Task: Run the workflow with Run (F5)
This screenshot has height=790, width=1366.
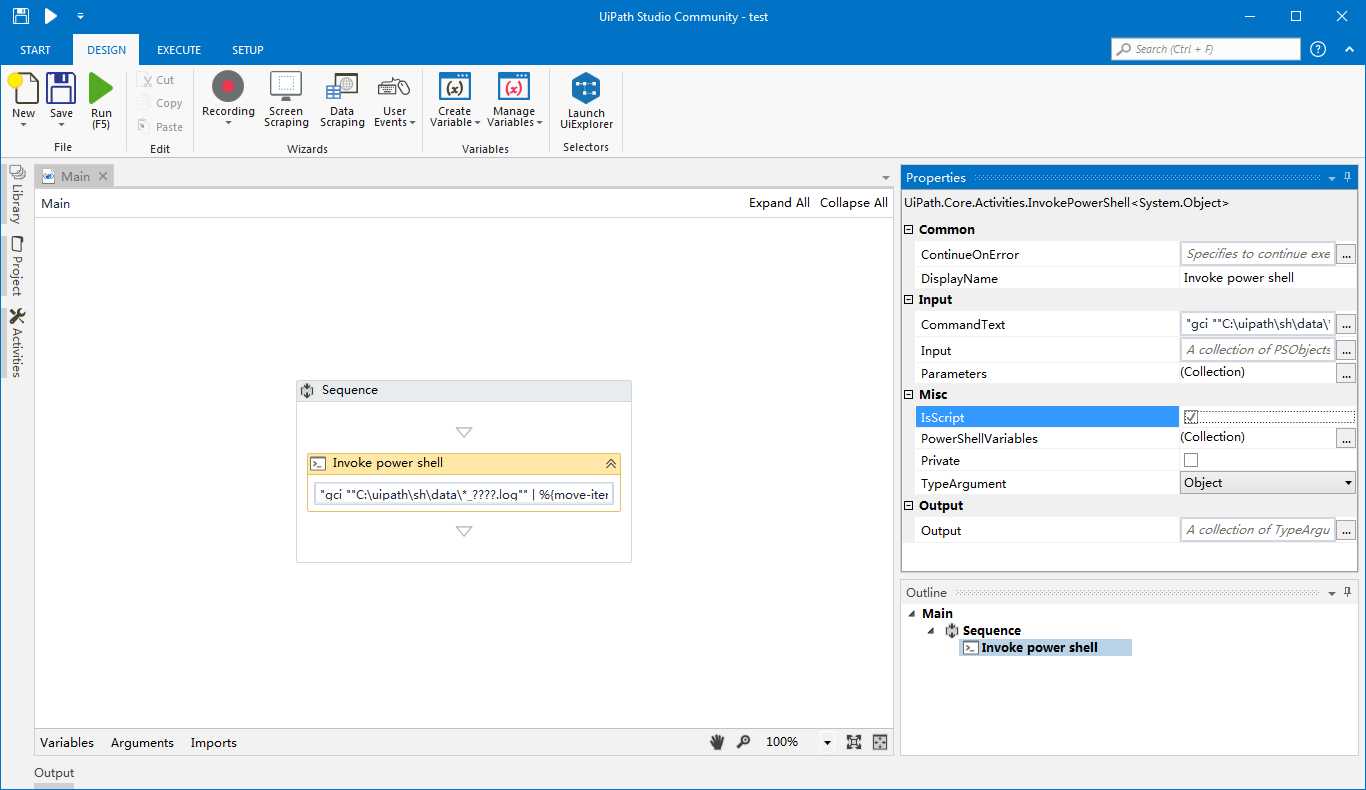Action: [x=101, y=100]
